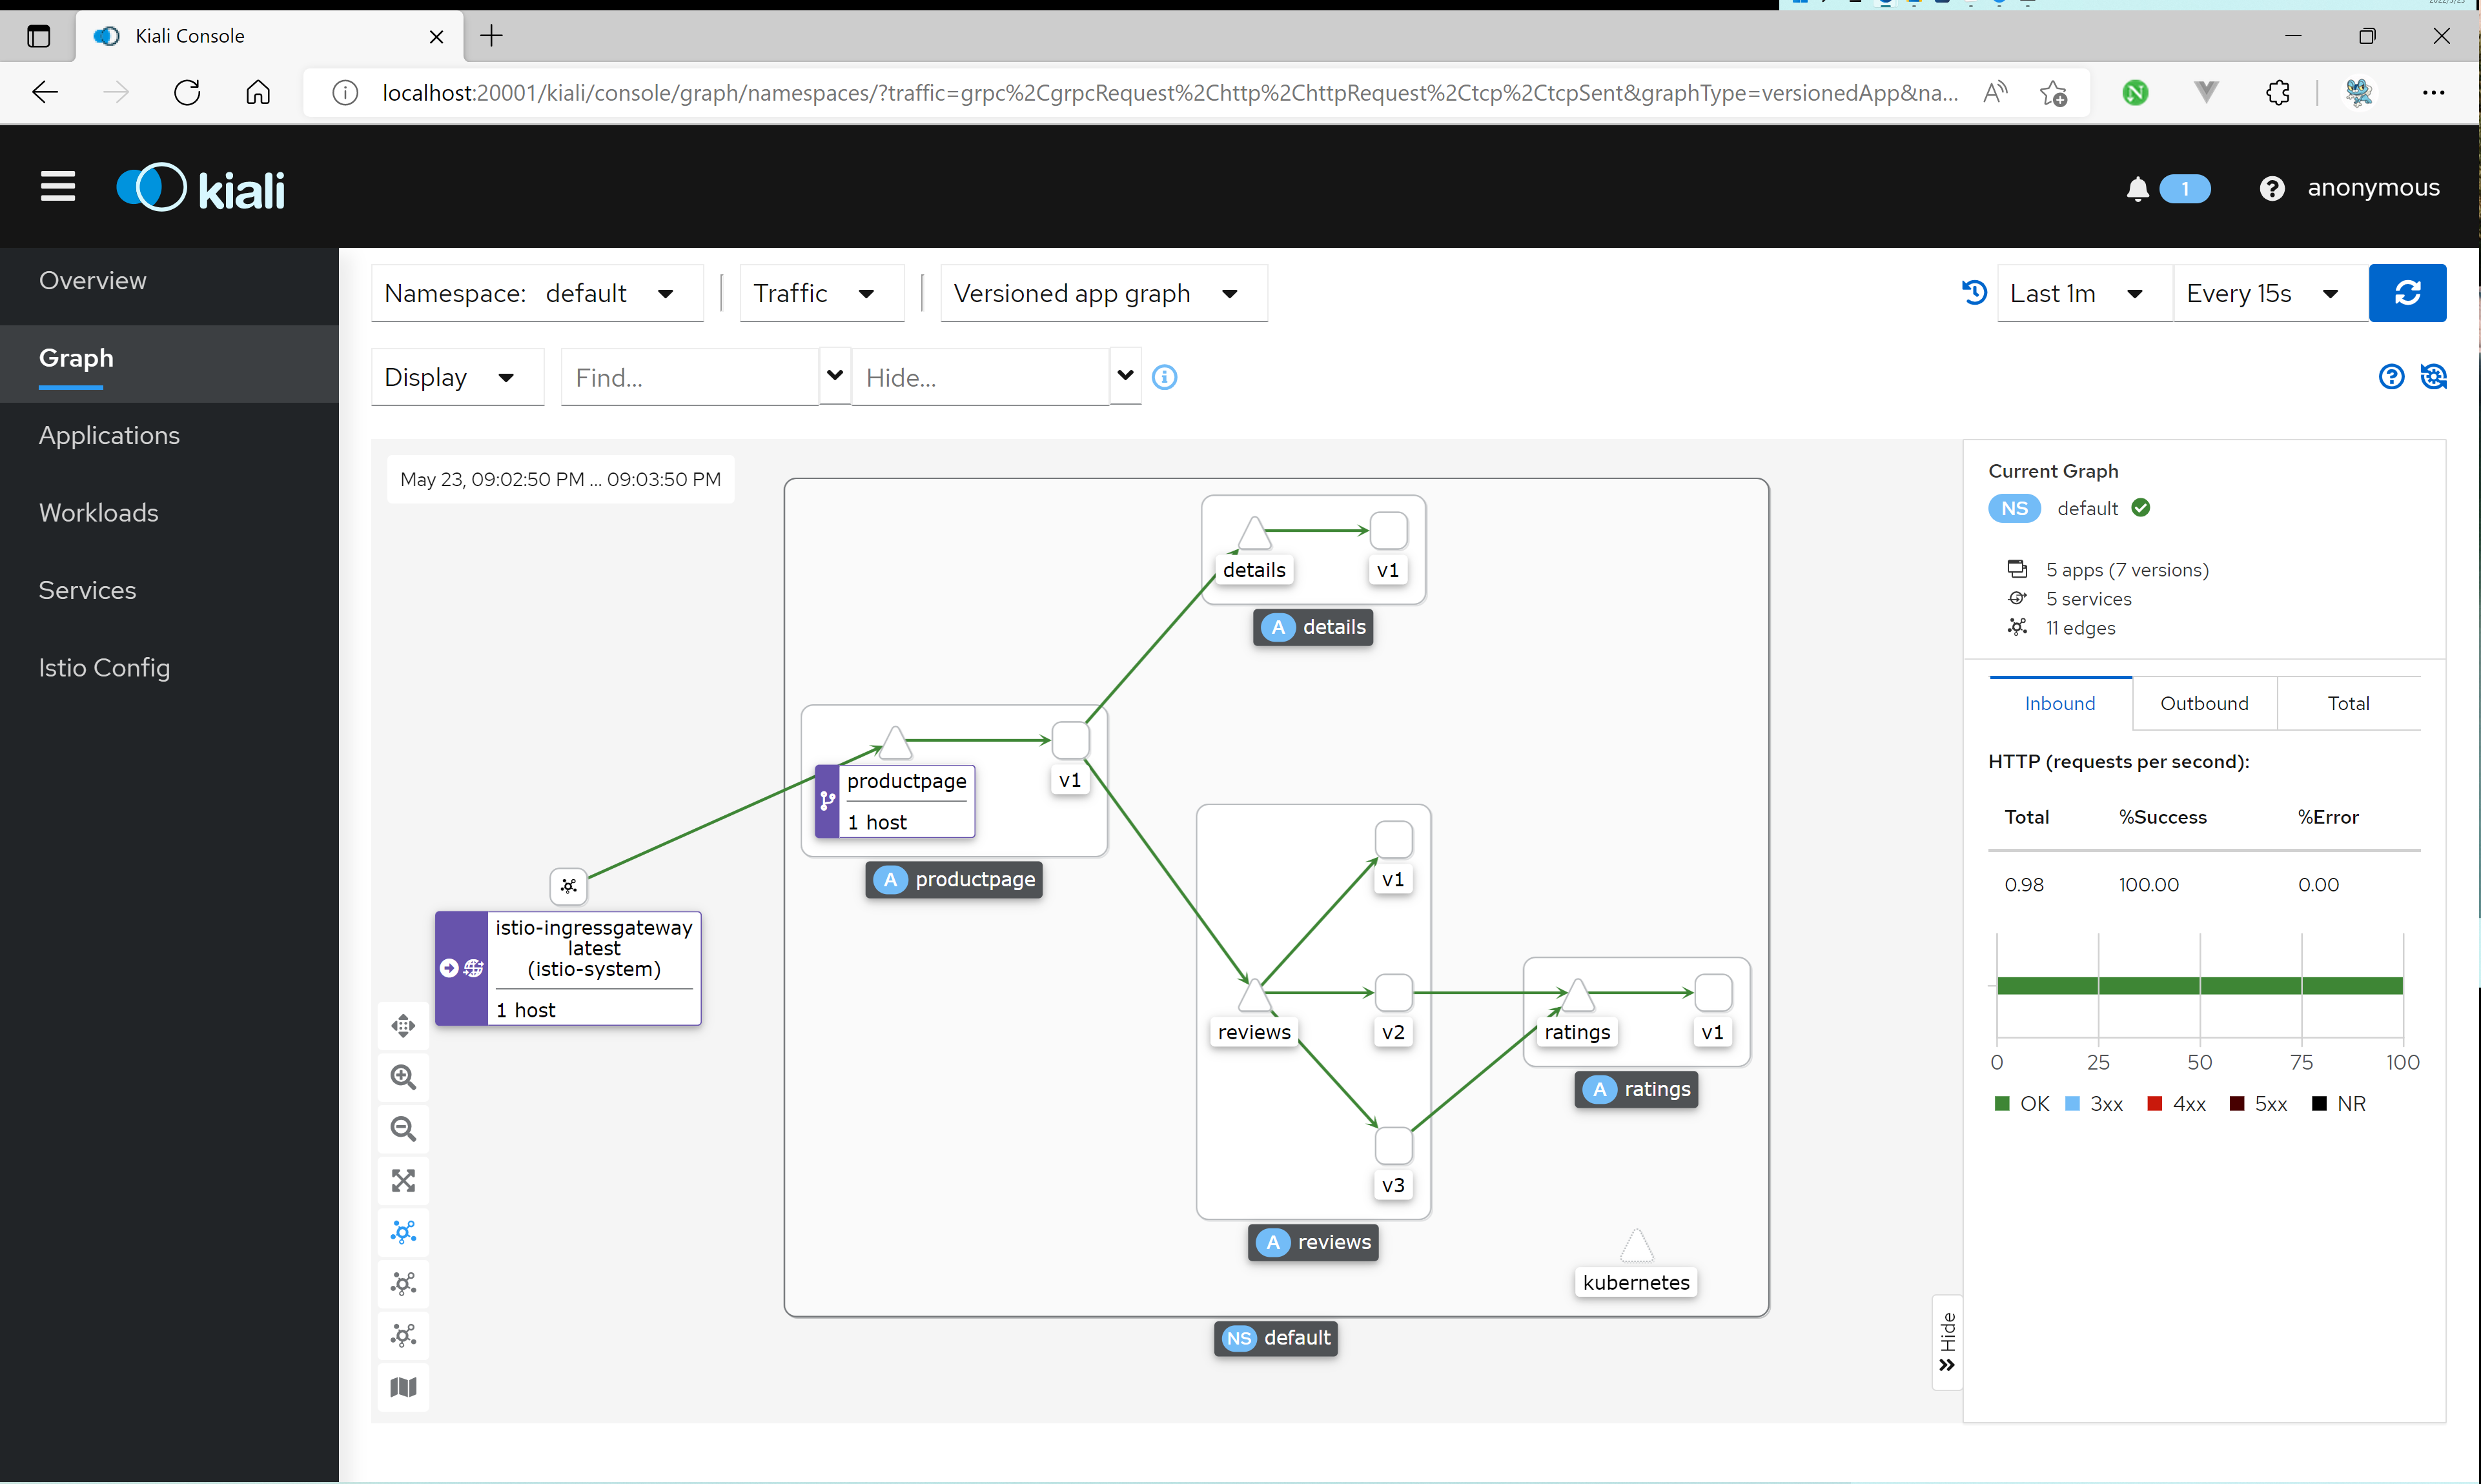The image size is (2481, 1484).
Task: Click the zoom out graph icon
Action: (403, 1129)
